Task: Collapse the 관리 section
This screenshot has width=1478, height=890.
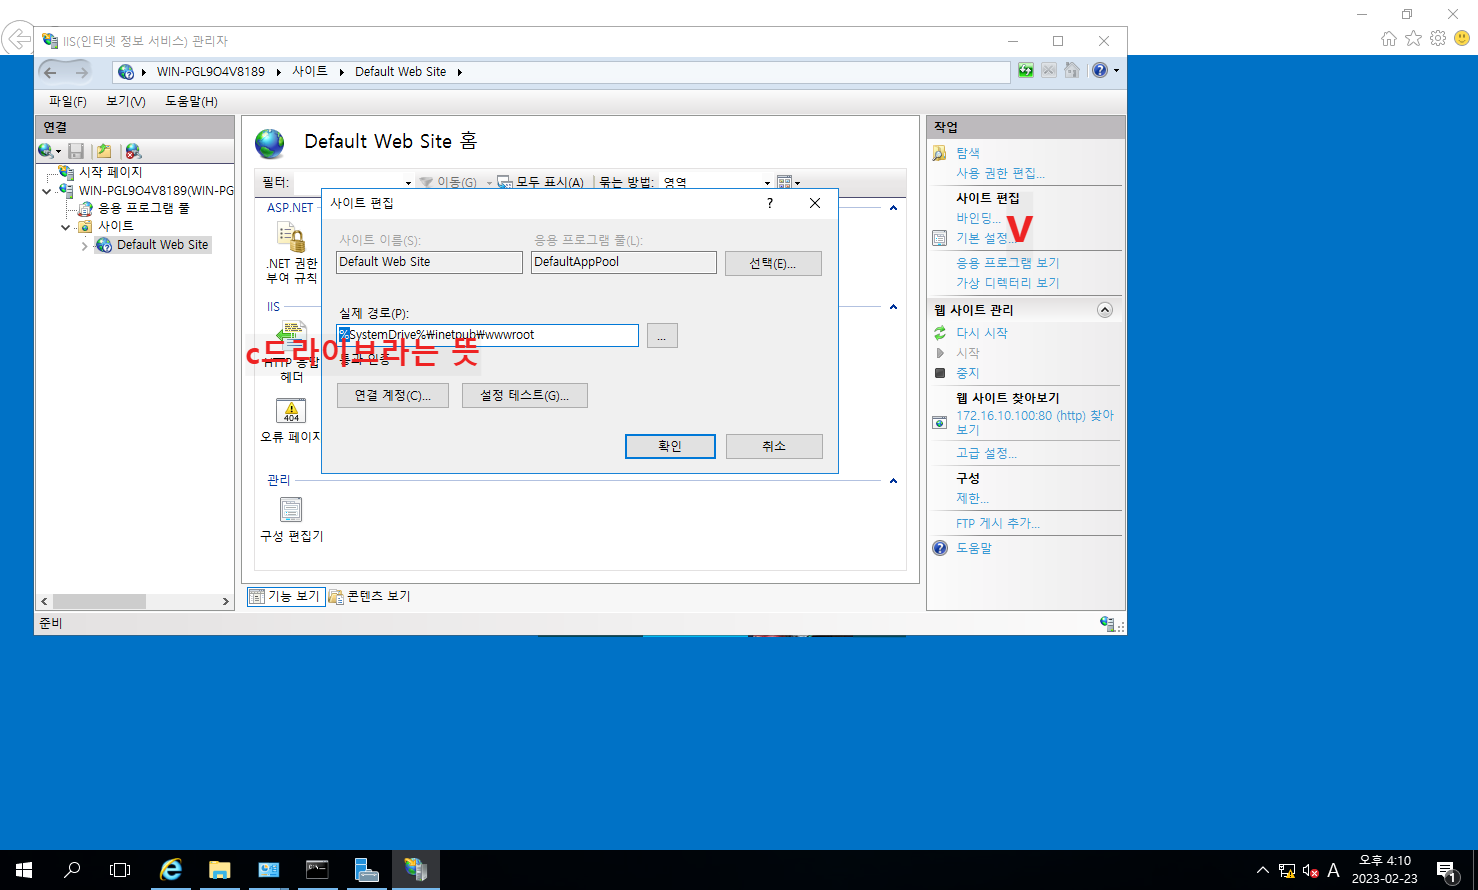Action: click(894, 481)
